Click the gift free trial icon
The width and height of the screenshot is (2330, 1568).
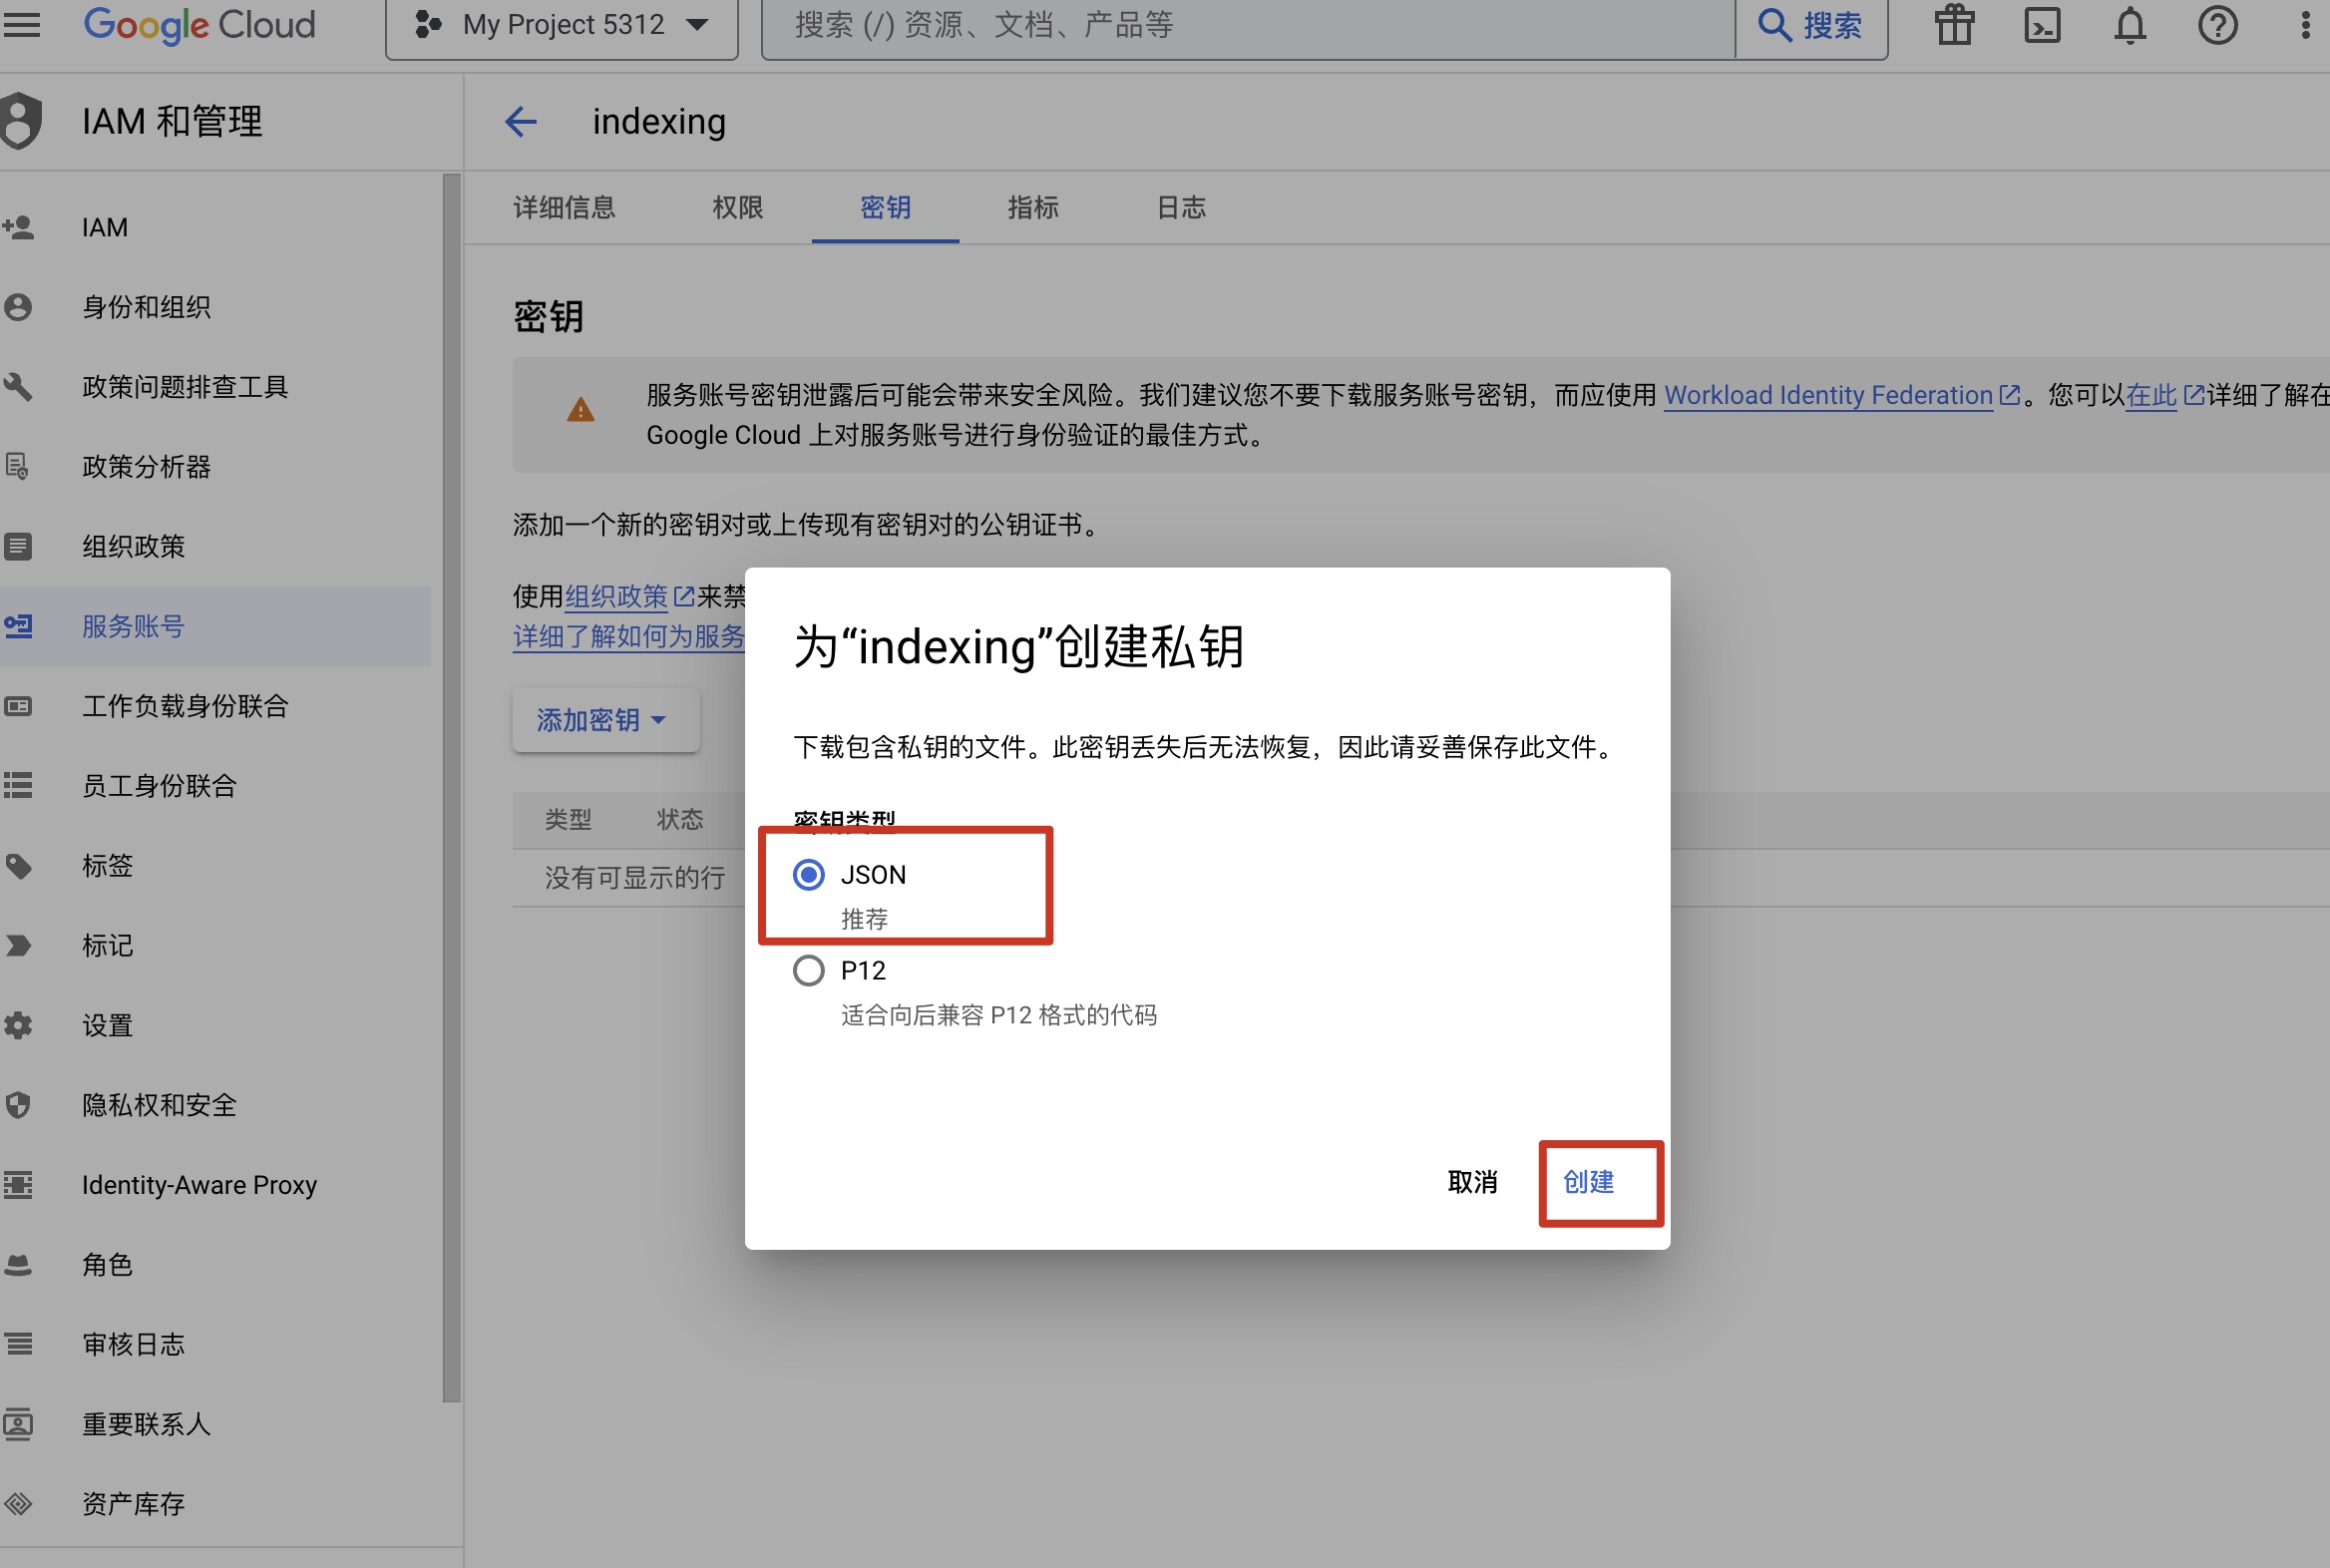1953,25
